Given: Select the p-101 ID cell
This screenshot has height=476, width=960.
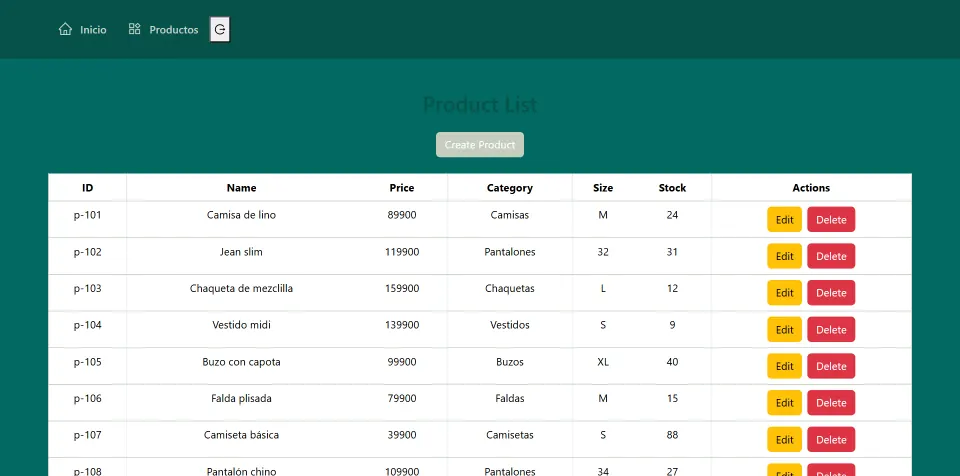Looking at the screenshot, I should click(88, 219).
